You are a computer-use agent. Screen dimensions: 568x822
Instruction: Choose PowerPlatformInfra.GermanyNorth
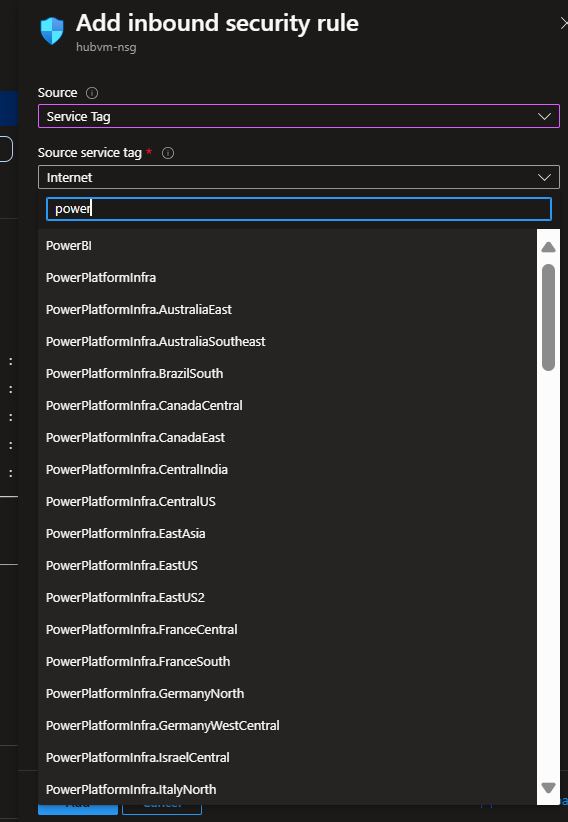click(x=287, y=693)
